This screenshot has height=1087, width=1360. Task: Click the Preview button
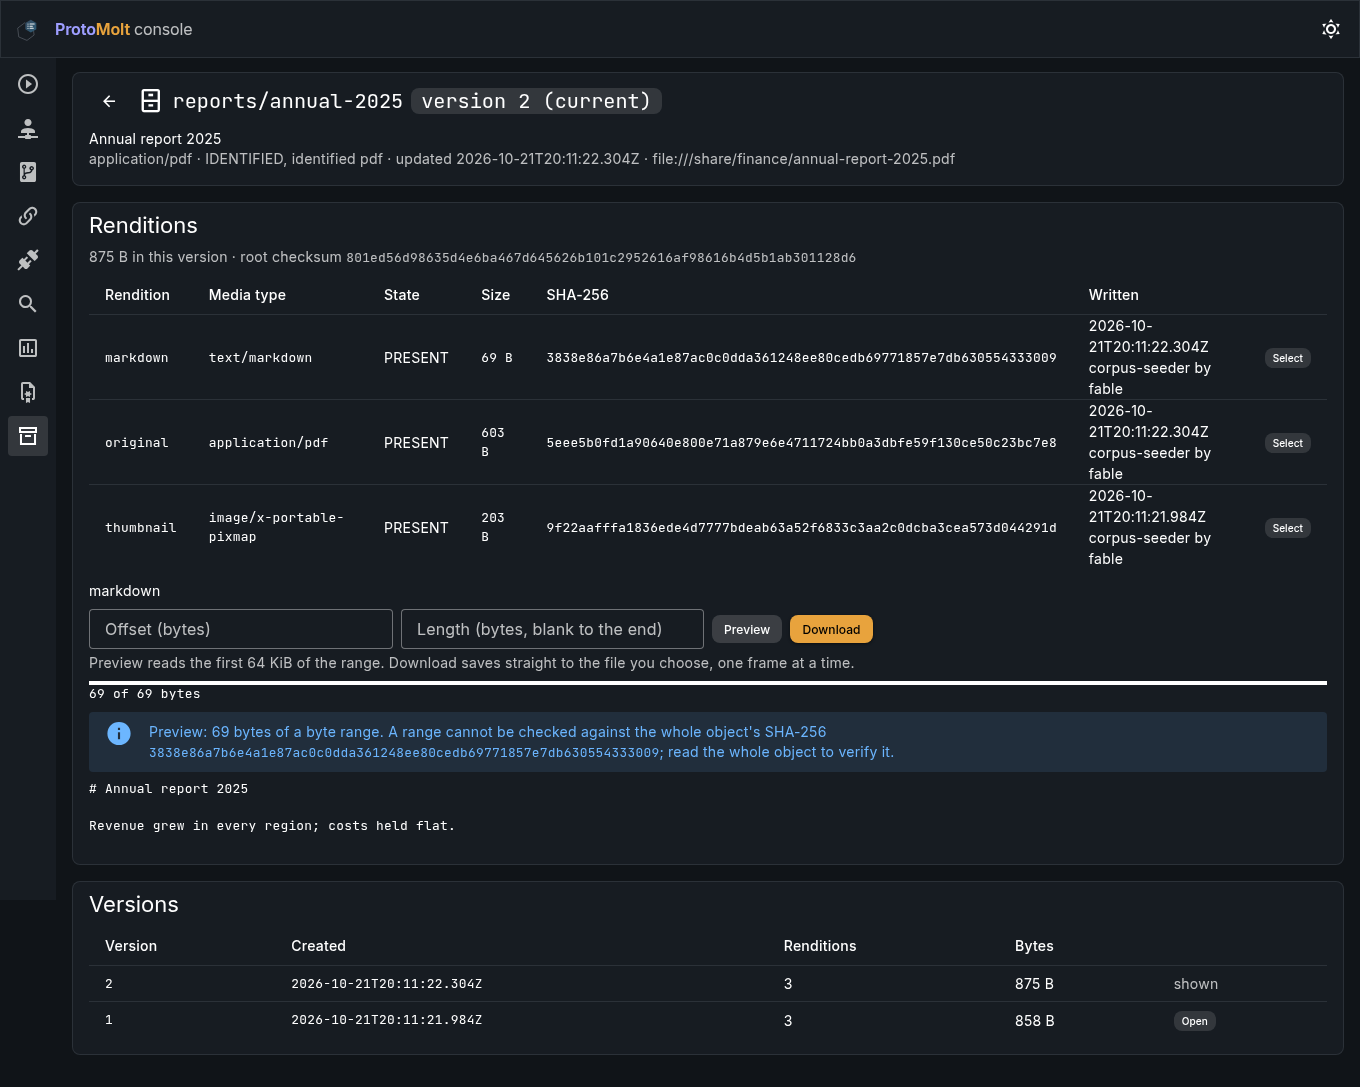click(x=747, y=629)
